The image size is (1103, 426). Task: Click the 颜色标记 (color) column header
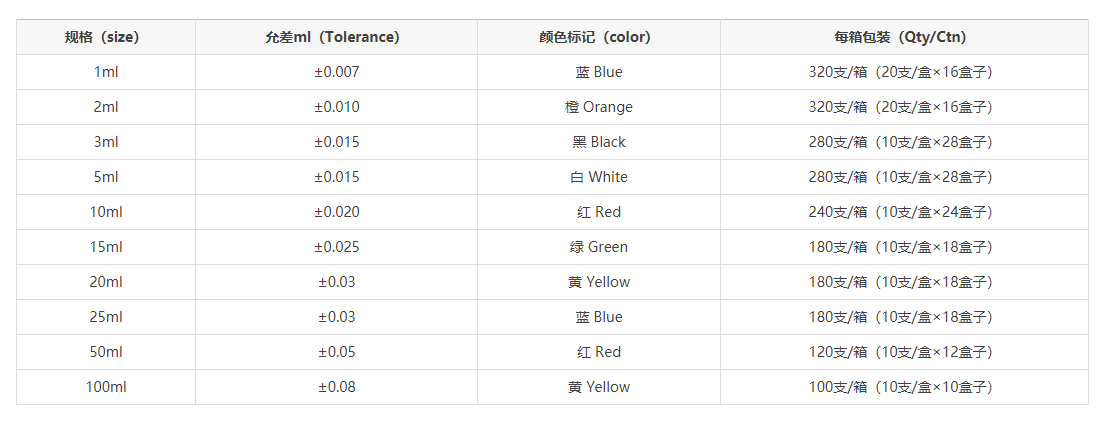tap(599, 37)
